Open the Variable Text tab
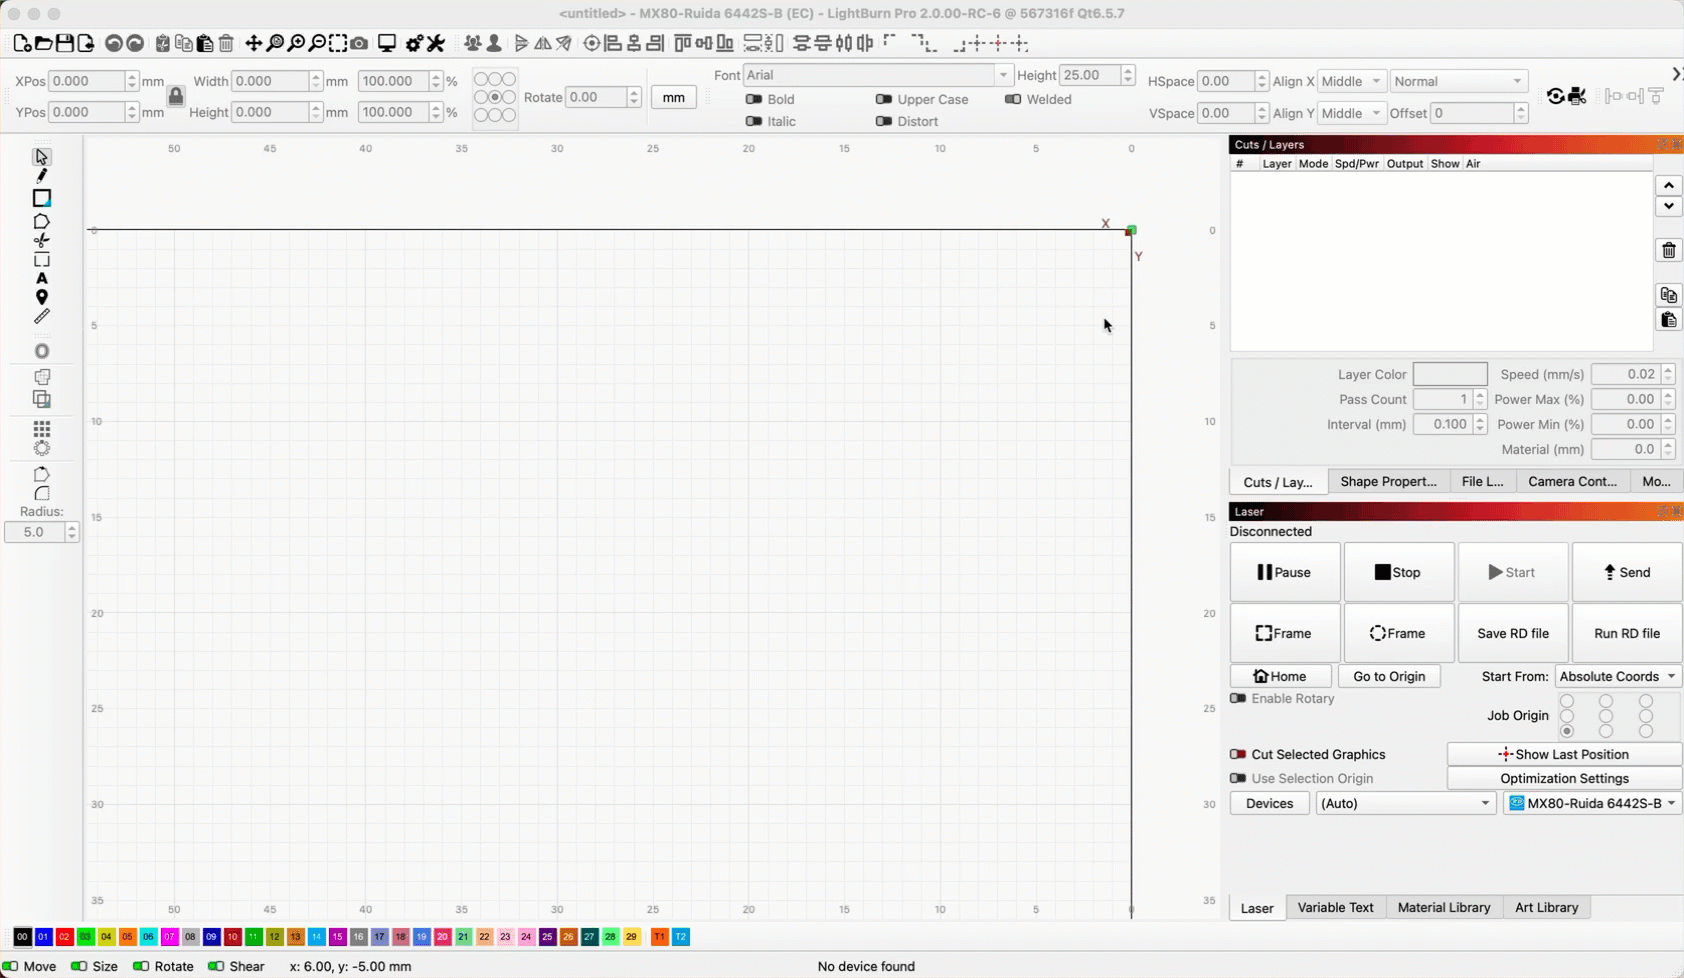 [1335, 907]
